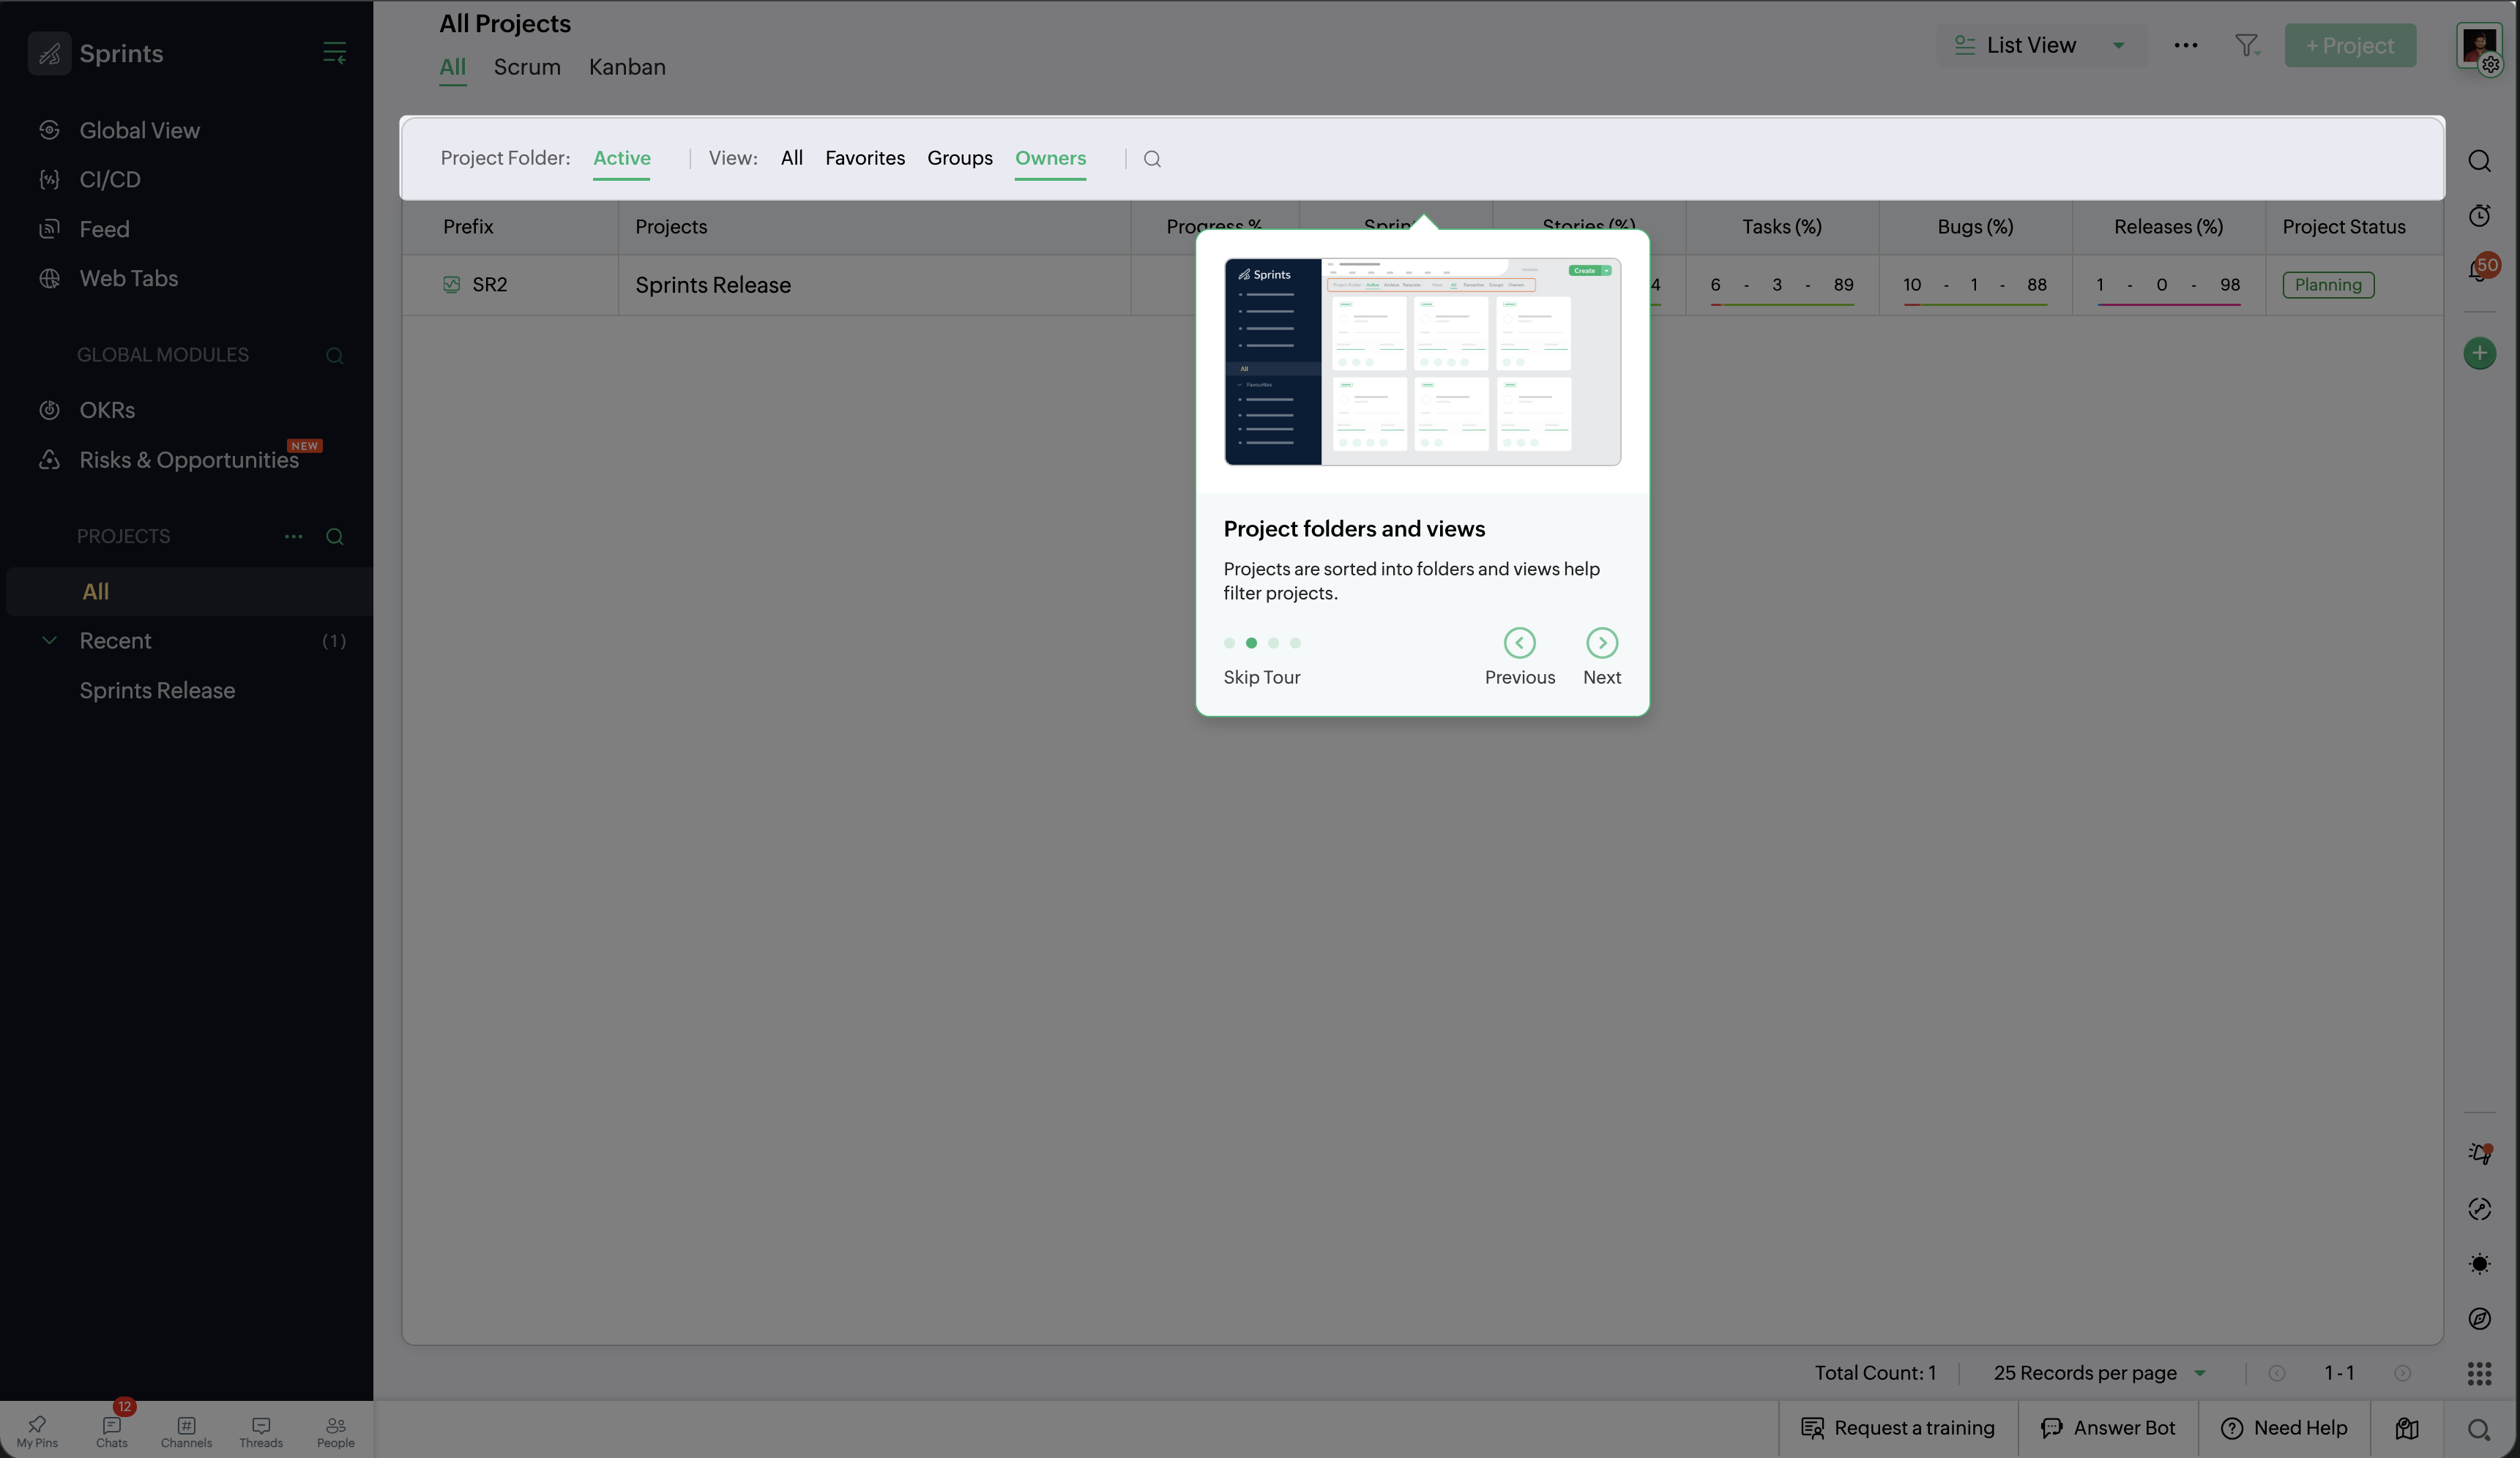2520x1458 pixels.
Task: Collapse the Sprints sidebar
Action: coord(335,53)
